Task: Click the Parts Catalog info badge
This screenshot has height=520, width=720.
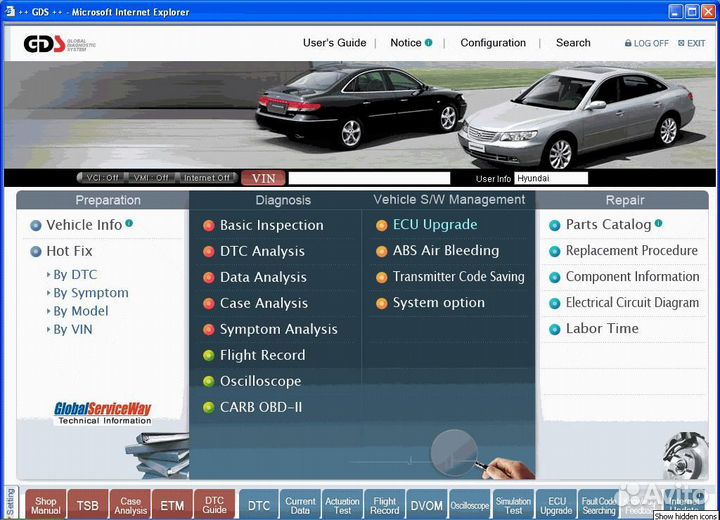Action: click(660, 224)
